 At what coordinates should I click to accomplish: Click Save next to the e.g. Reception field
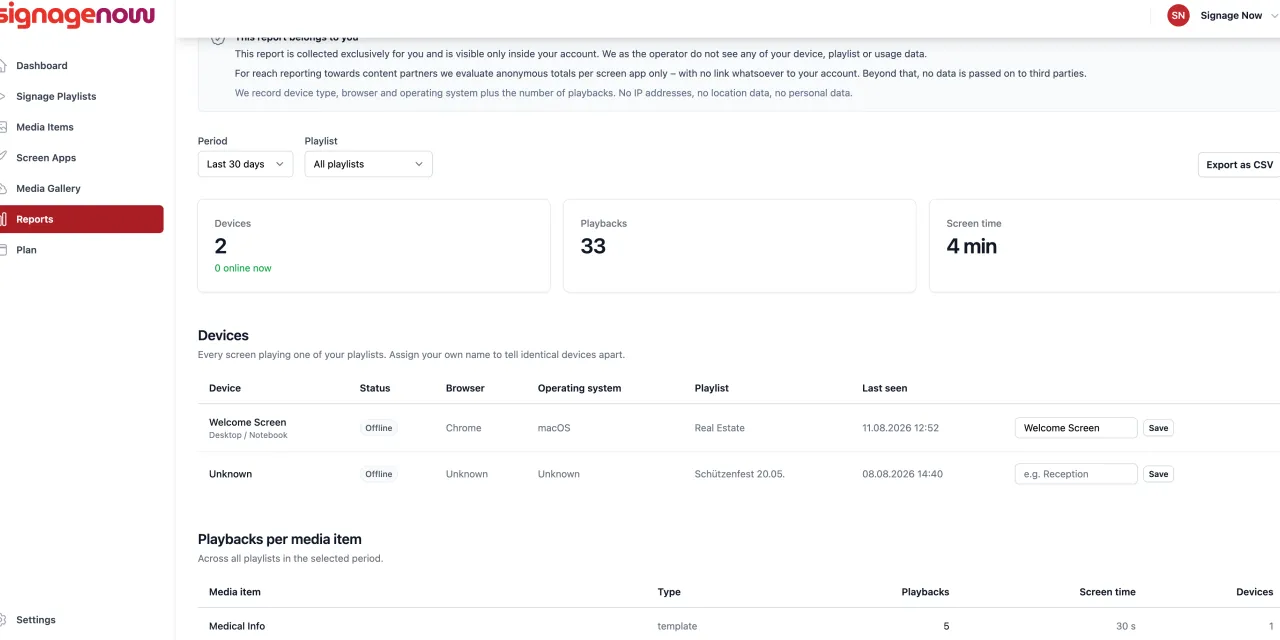(x=1158, y=474)
